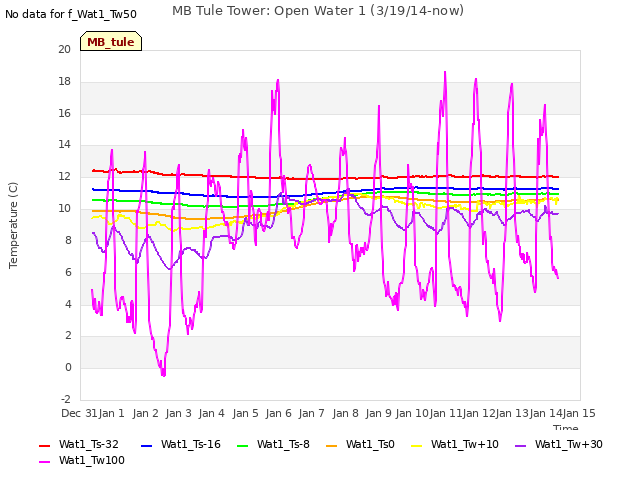Click the 'No data for f_Wat1_Tw50' message
This screenshot has width=640, height=480.
[x=71, y=14]
